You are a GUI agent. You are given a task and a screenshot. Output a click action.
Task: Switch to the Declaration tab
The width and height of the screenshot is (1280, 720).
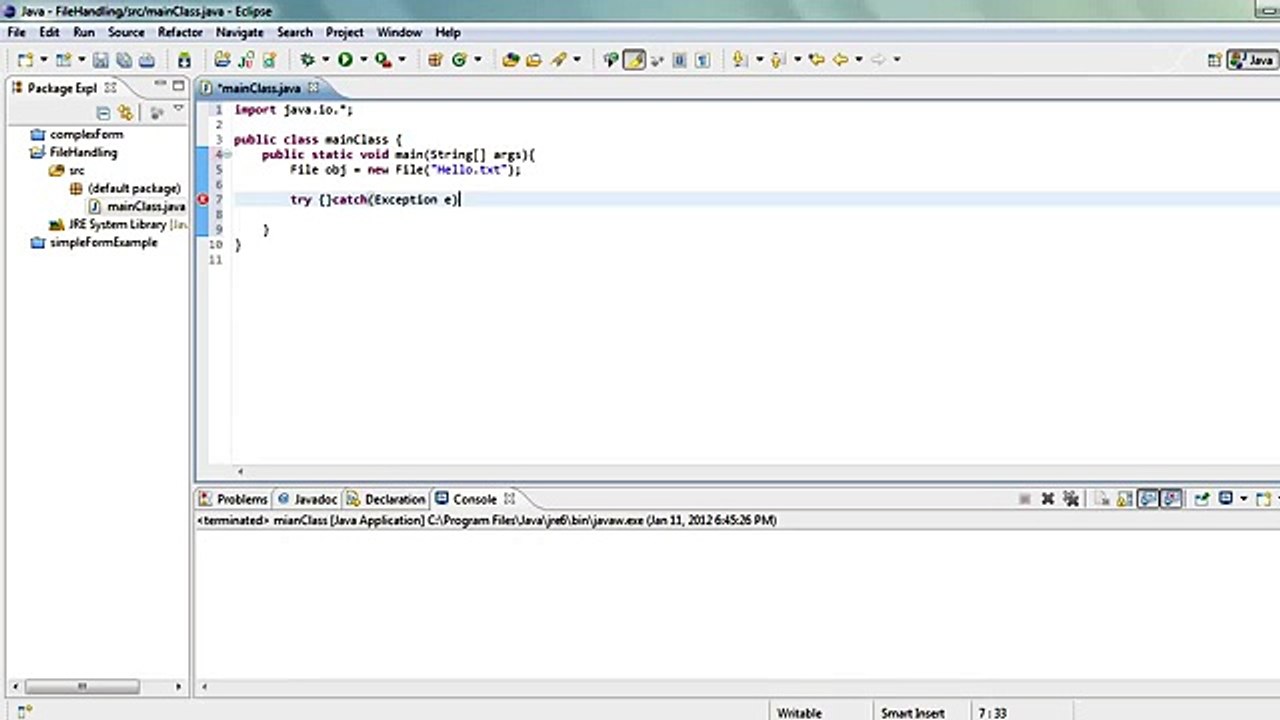point(386,499)
